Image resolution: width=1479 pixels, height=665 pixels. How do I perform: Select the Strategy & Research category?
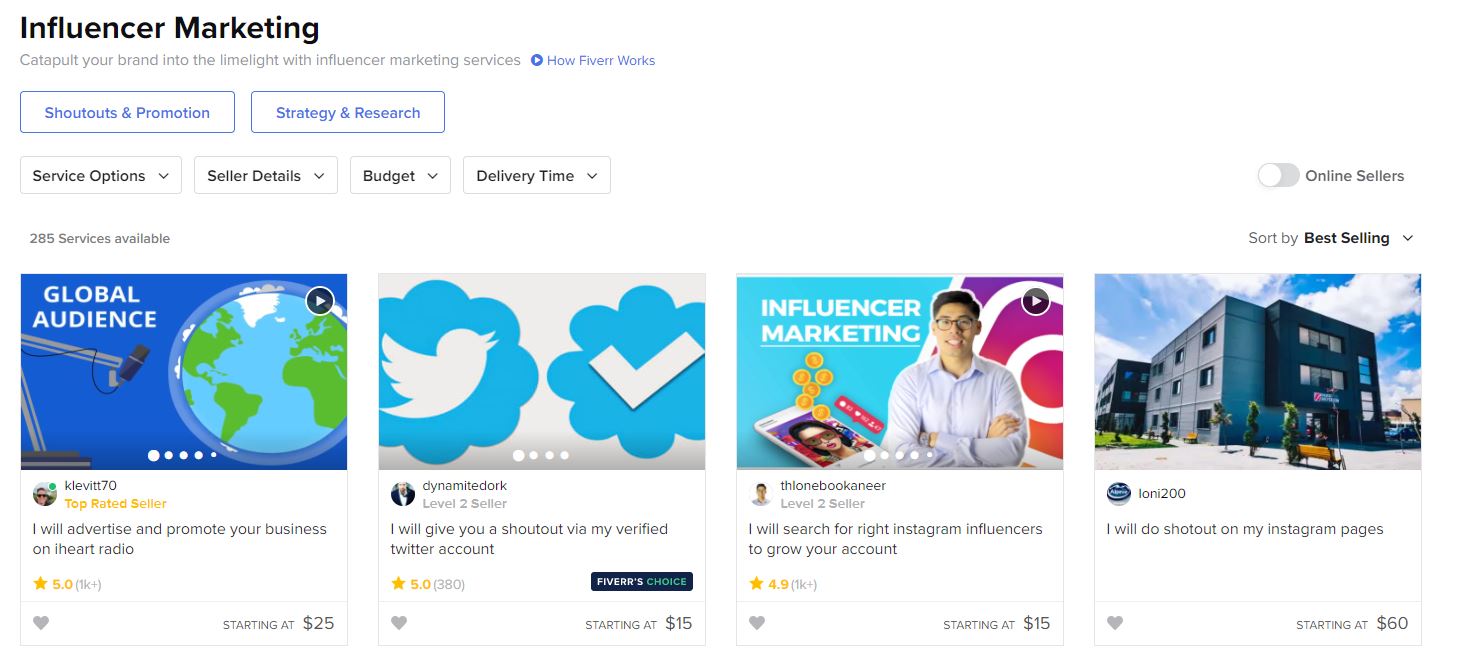(348, 113)
